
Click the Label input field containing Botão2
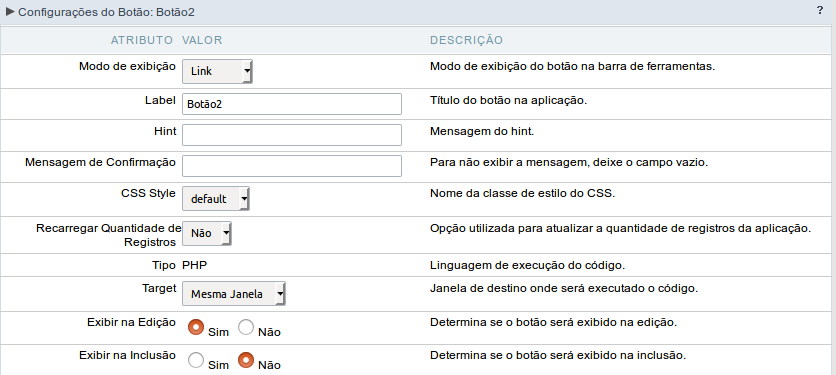pos(292,104)
